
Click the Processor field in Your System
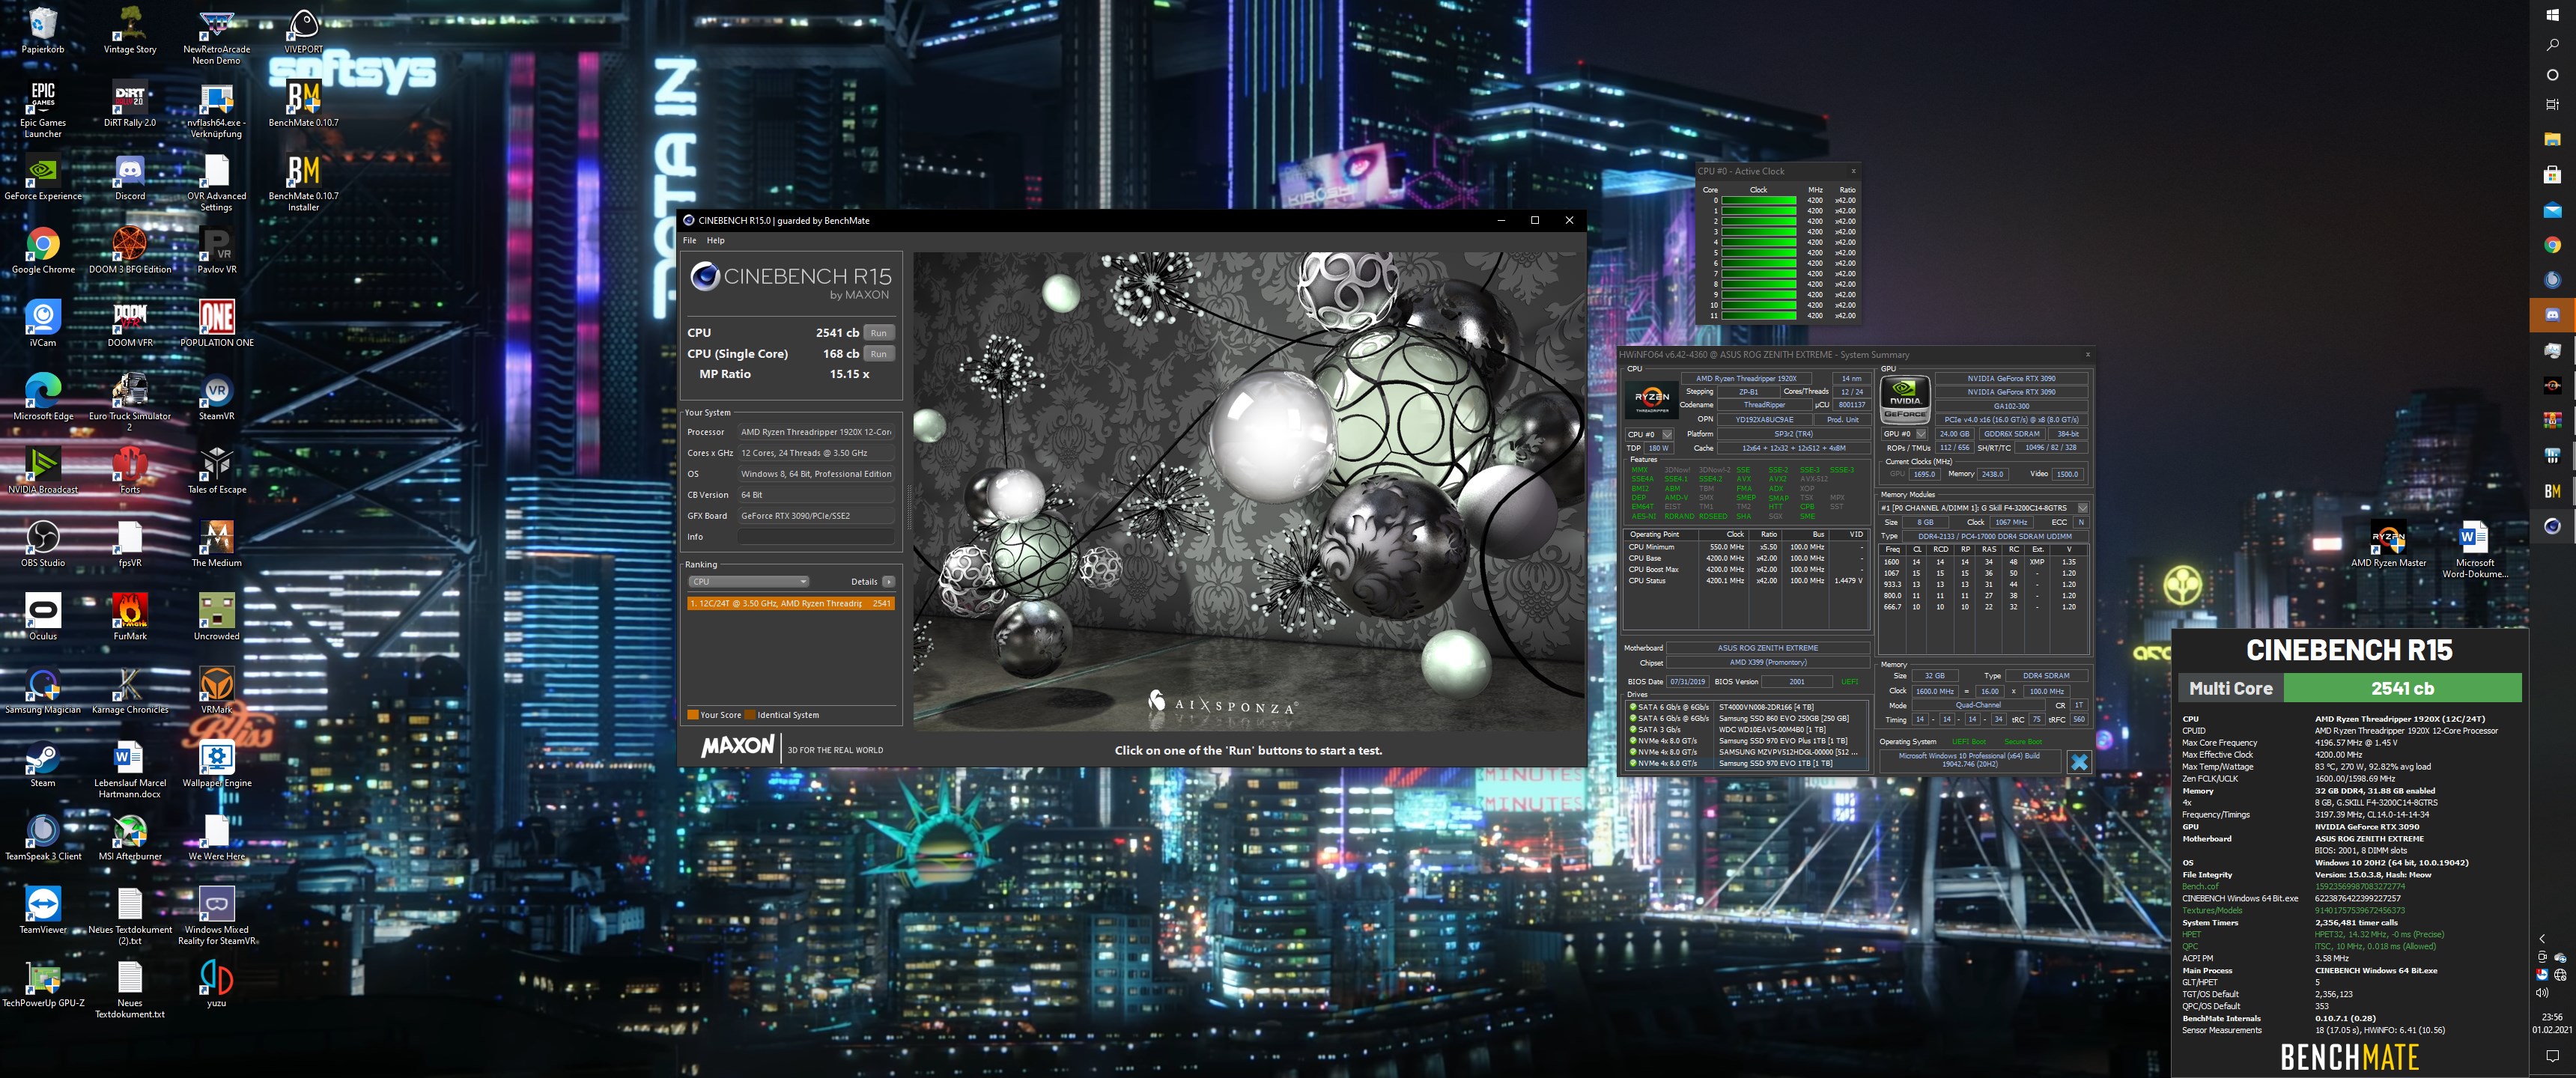tap(816, 432)
